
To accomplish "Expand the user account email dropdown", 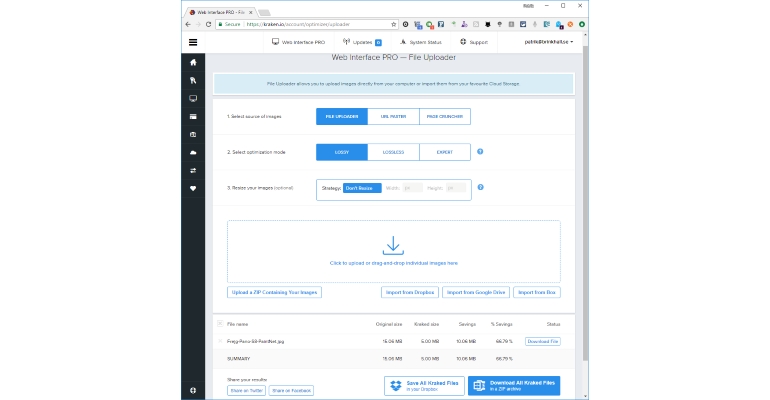I will (x=549, y=42).
